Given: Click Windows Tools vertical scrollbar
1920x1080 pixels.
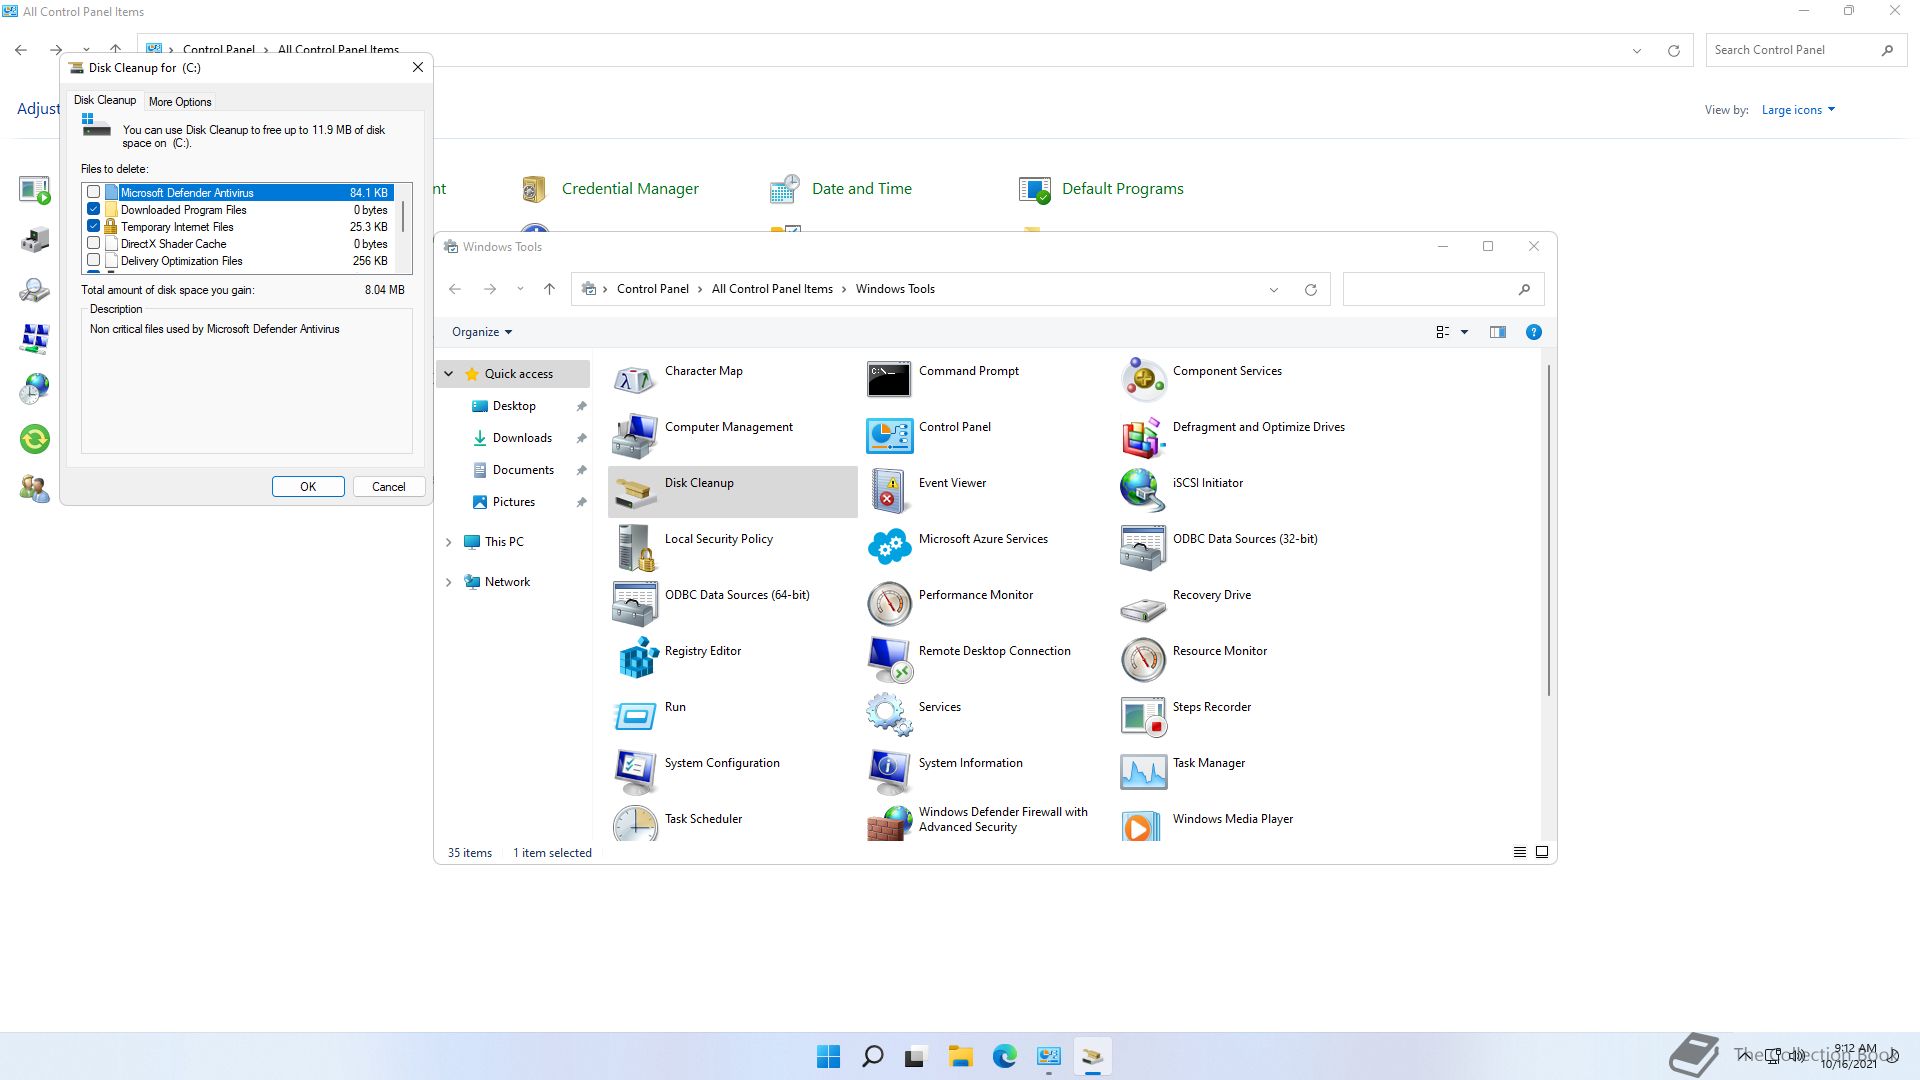Looking at the screenshot, I should 1549,530.
